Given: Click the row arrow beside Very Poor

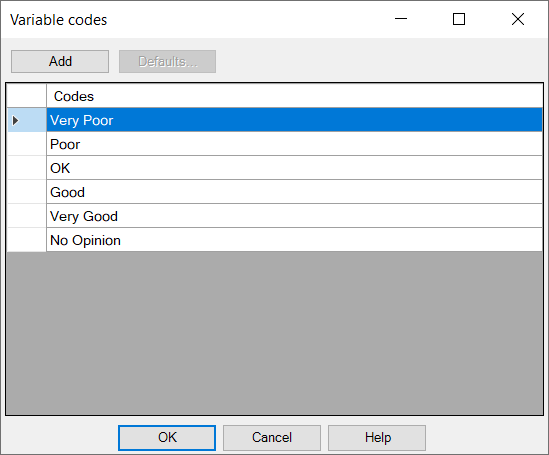Looking at the screenshot, I should 15,120.
